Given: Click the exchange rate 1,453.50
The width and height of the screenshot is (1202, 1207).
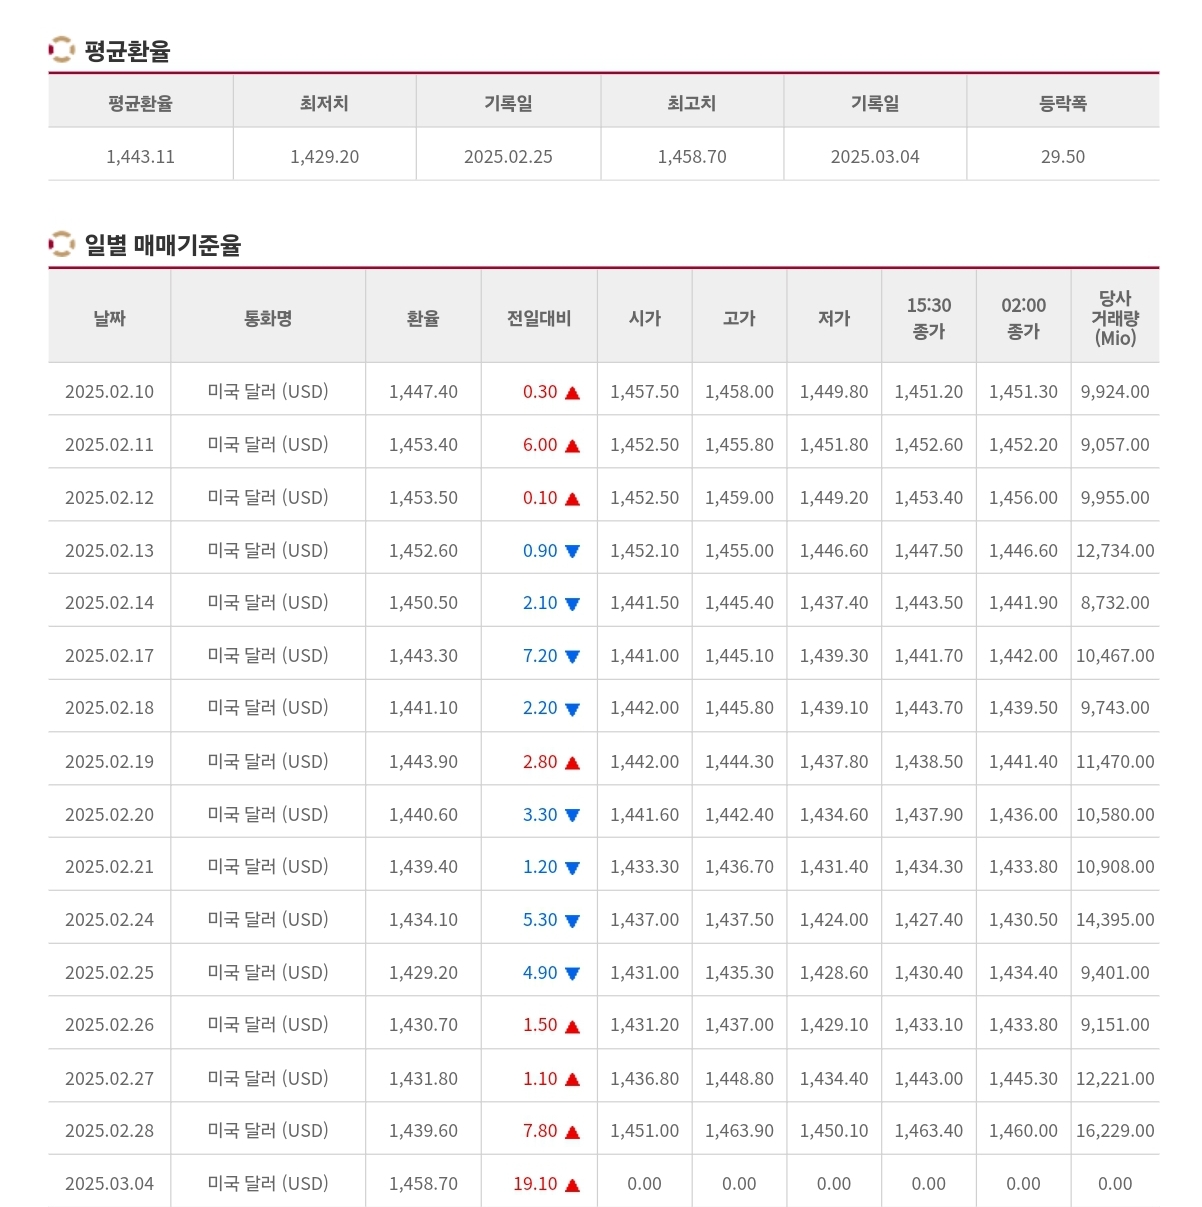Looking at the screenshot, I should coord(423,498).
